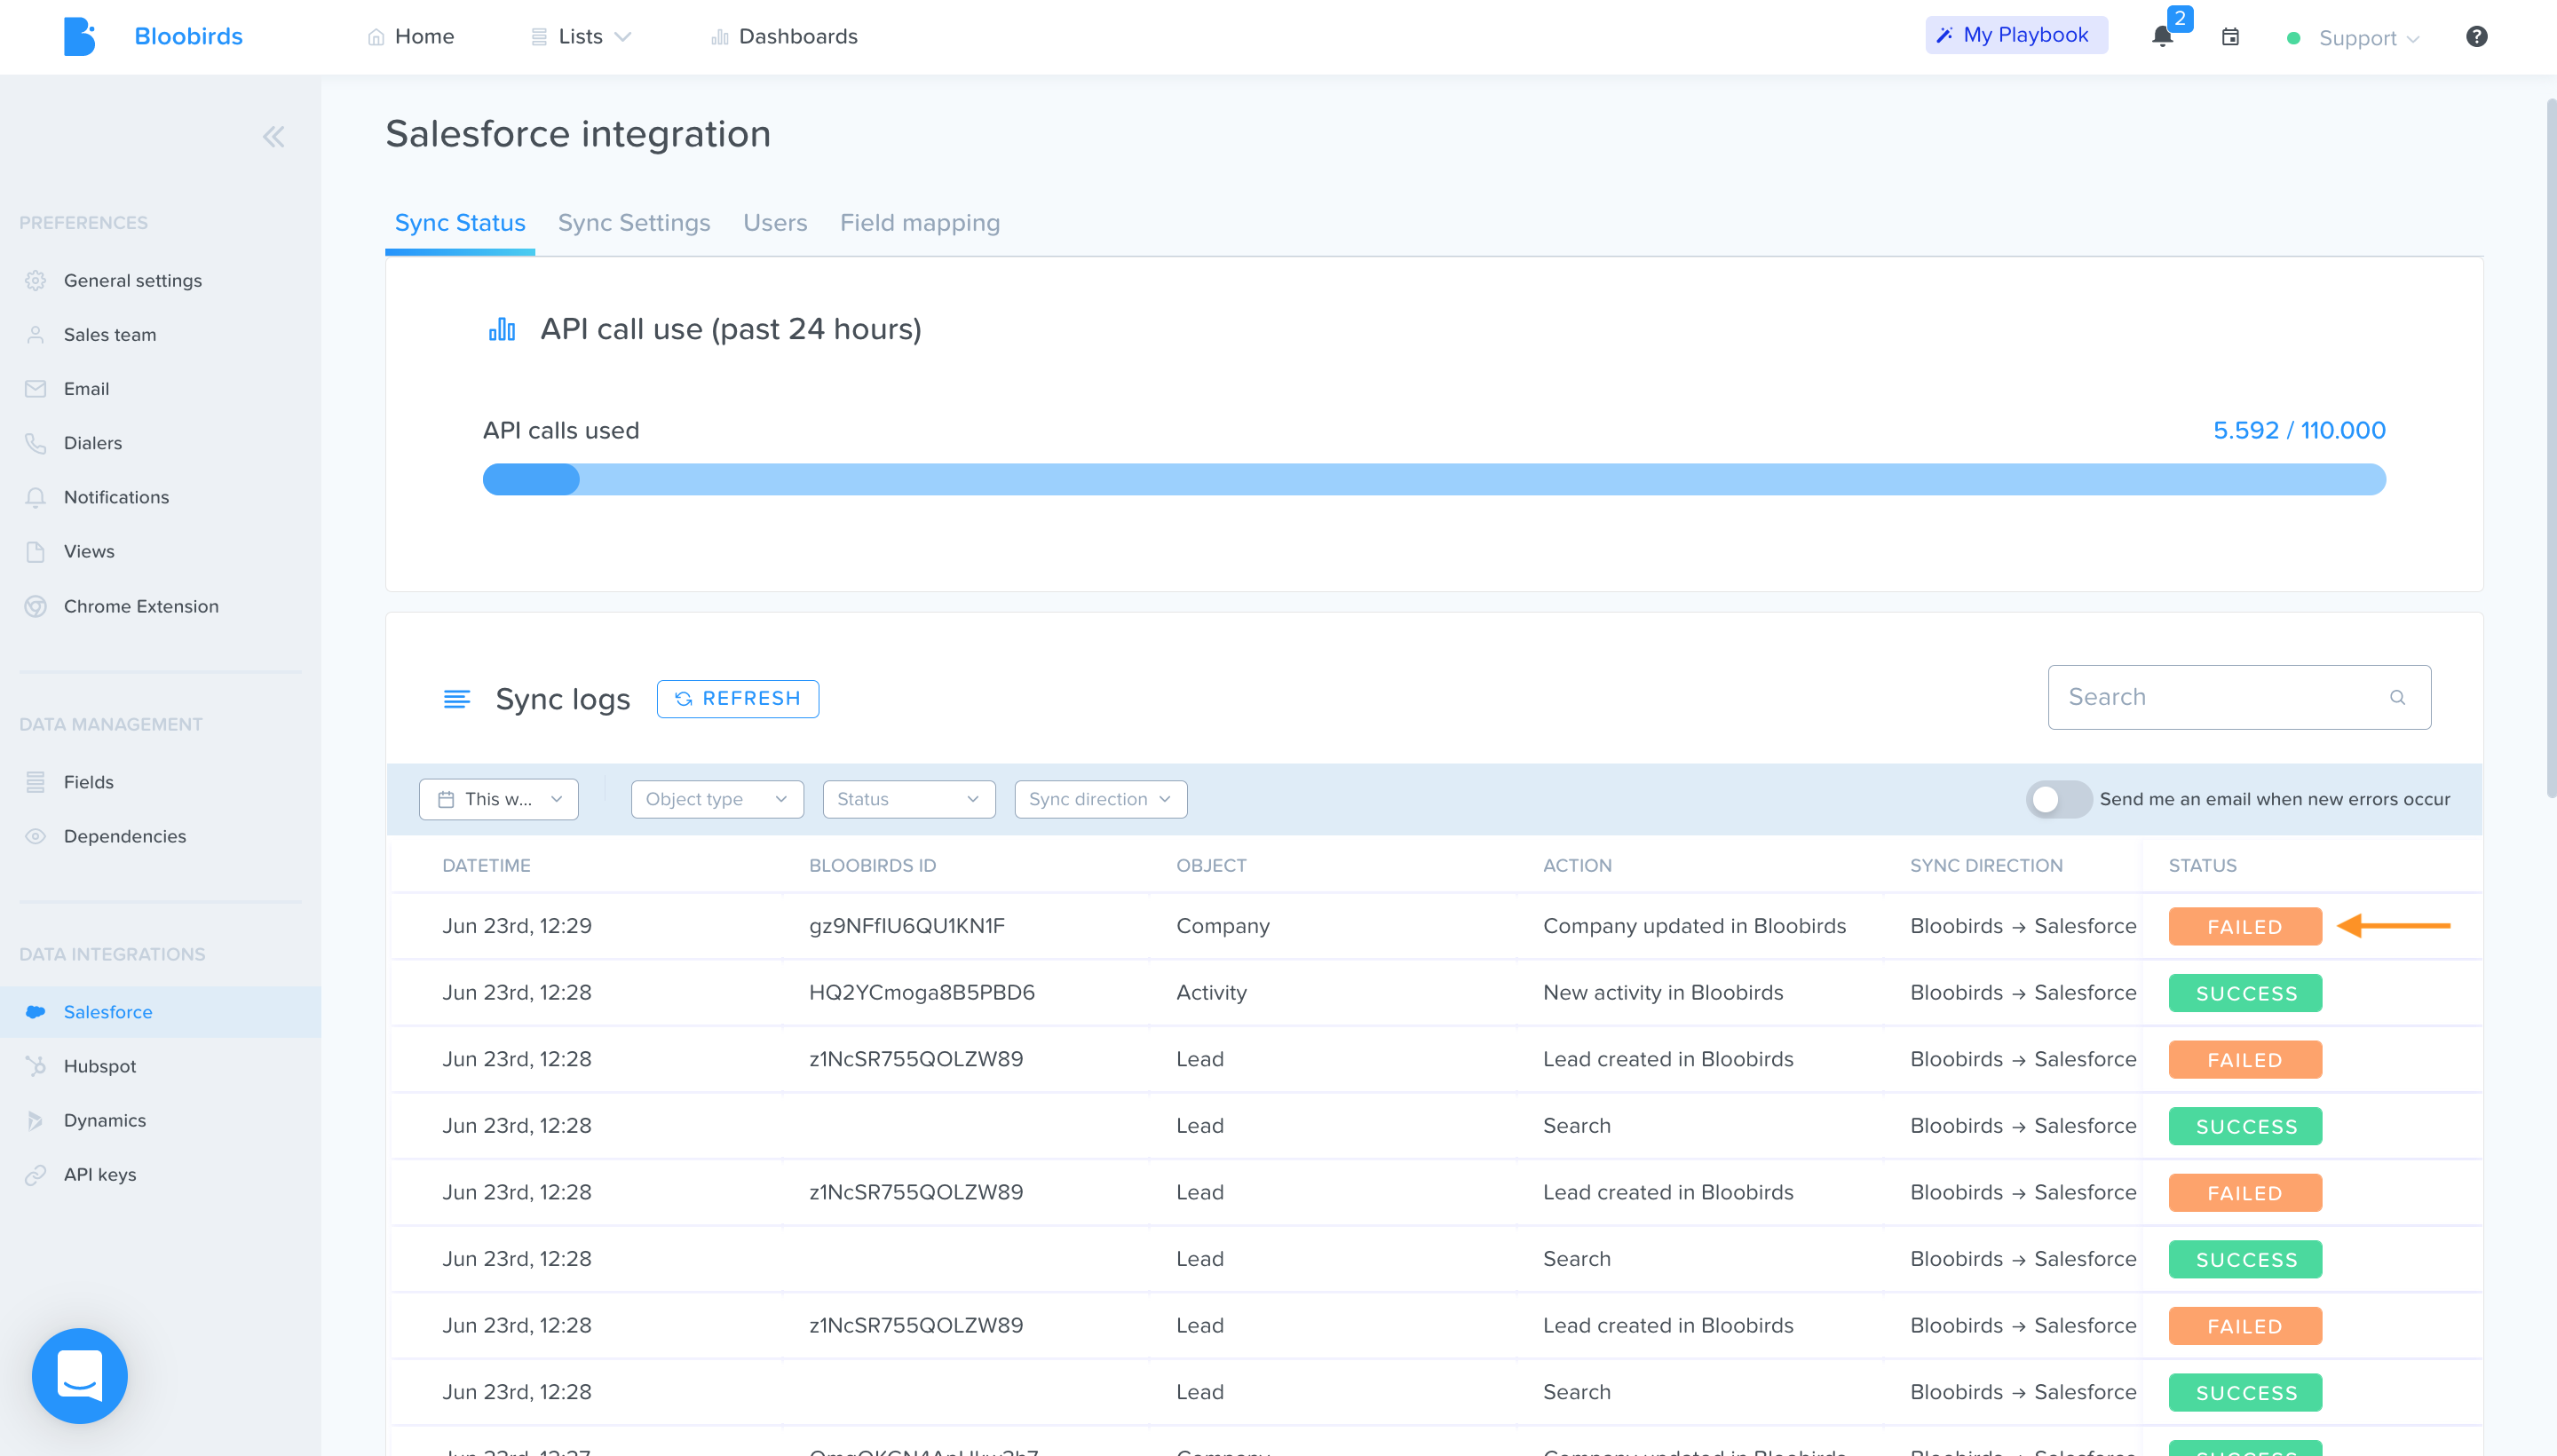This screenshot has height=1456, width=2557.
Task: Open Hubspot integration link
Action: (x=100, y=1066)
